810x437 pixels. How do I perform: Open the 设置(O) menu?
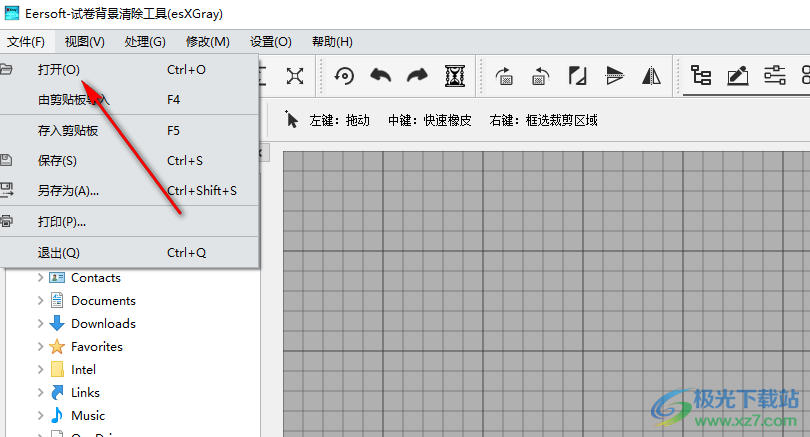pyautogui.click(x=271, y=42)
